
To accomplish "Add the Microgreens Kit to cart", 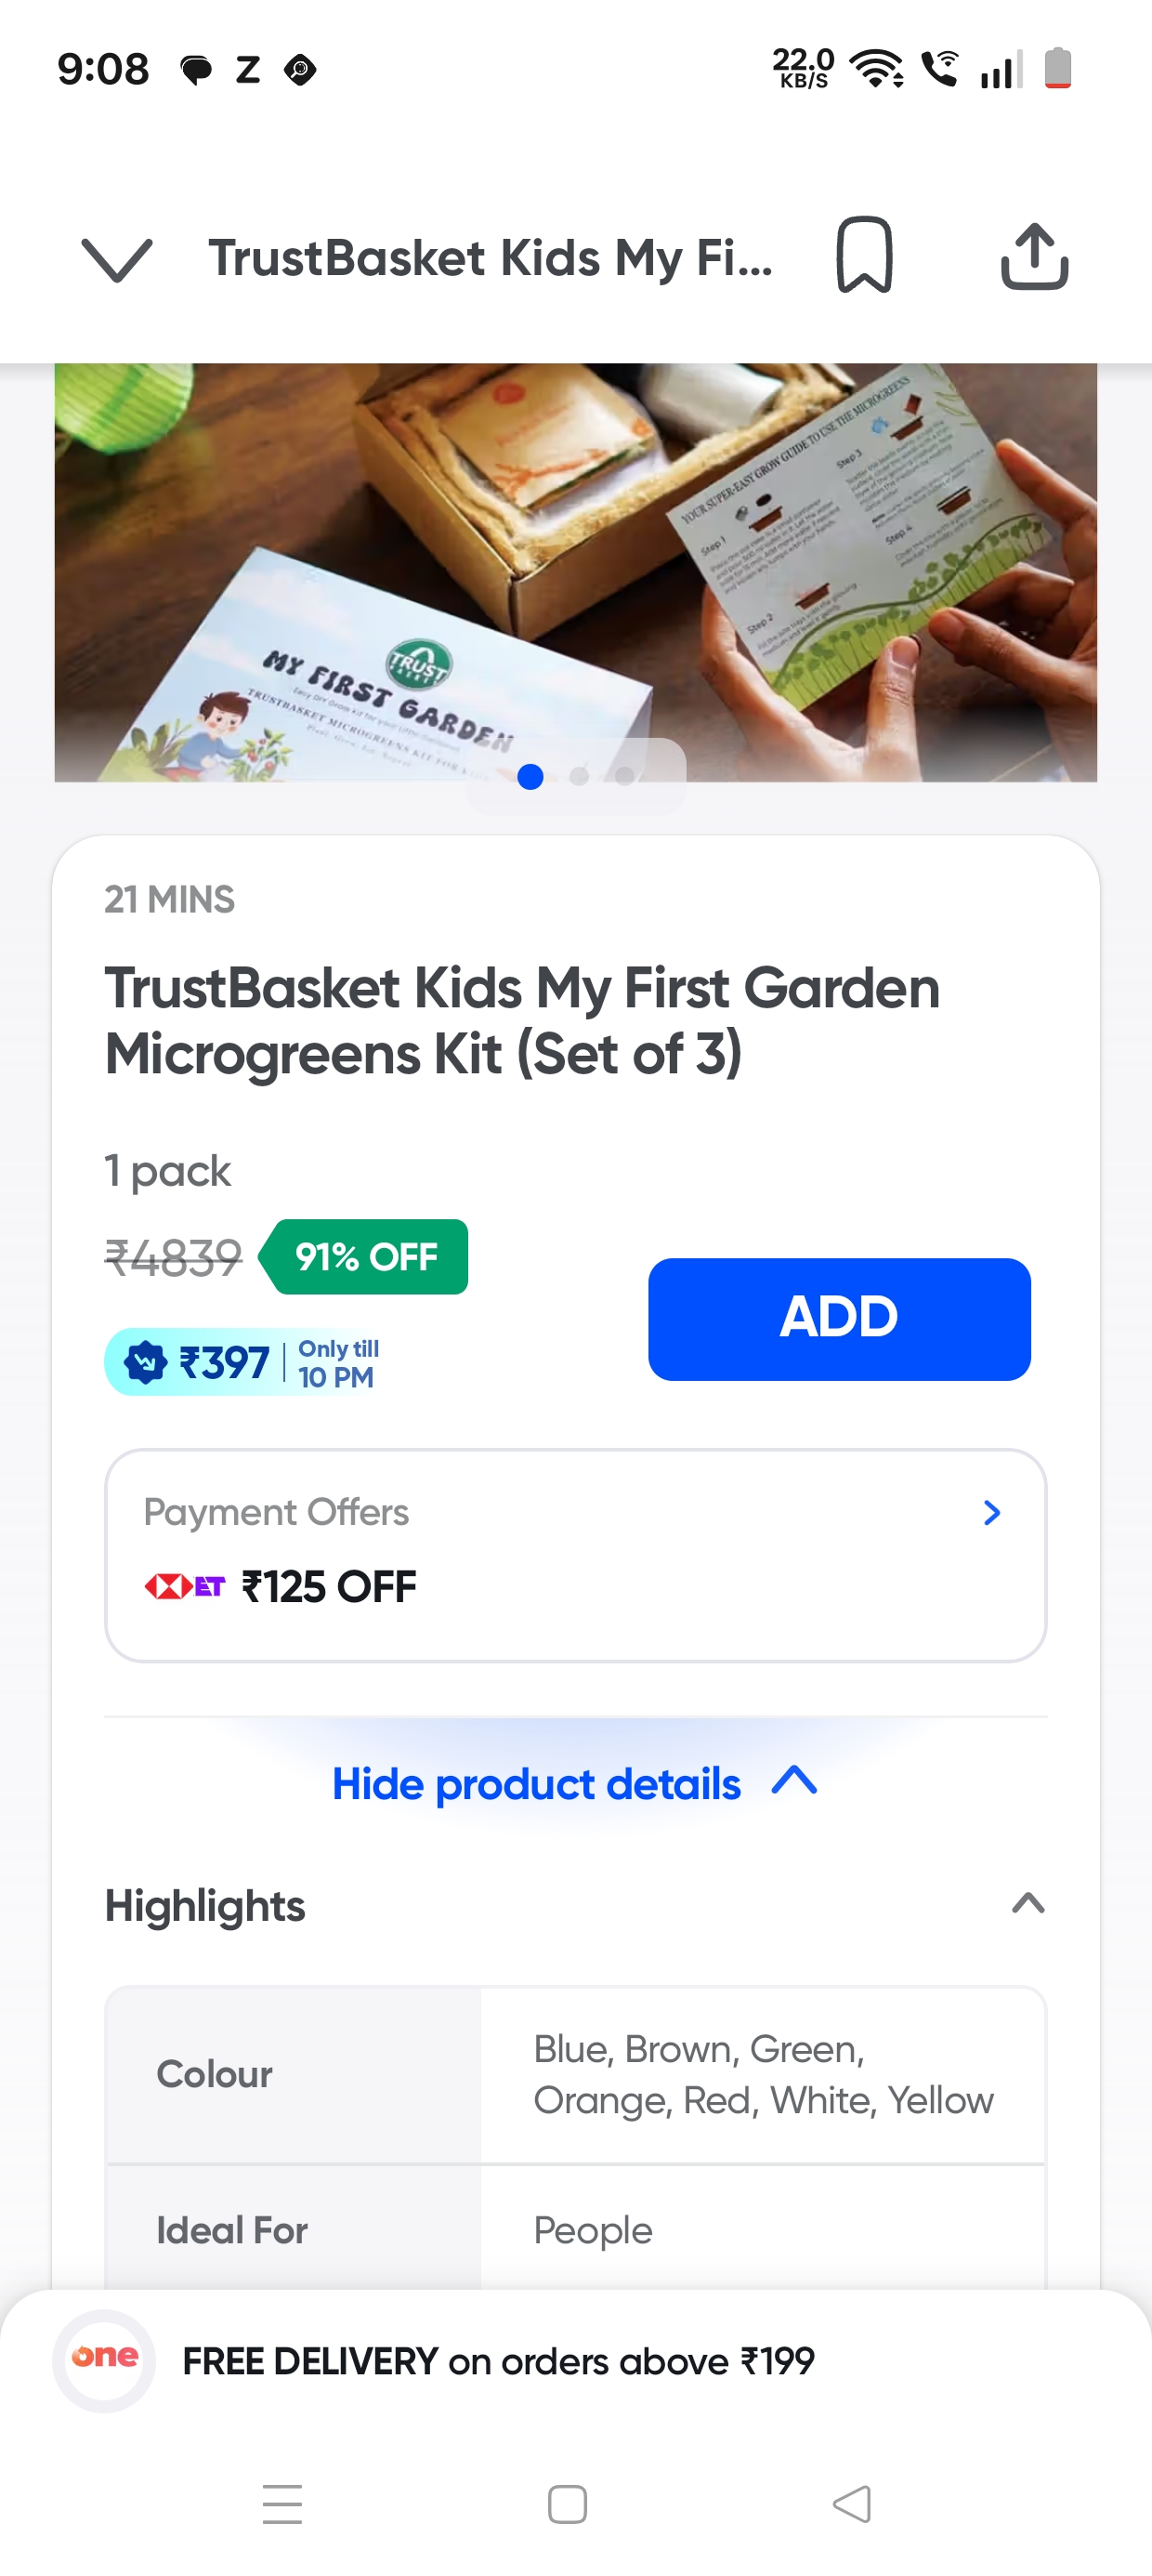I will click(x=838, y=1318).
